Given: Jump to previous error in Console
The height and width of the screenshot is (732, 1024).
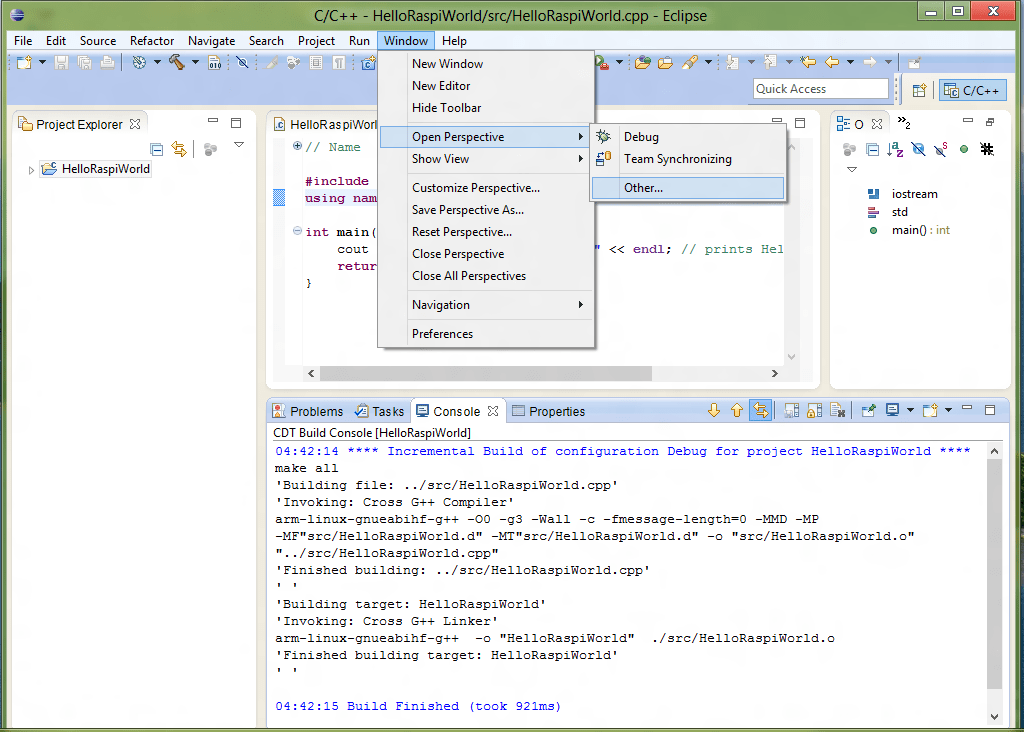Looking at the screenshot, I should [x=737, y=410].
